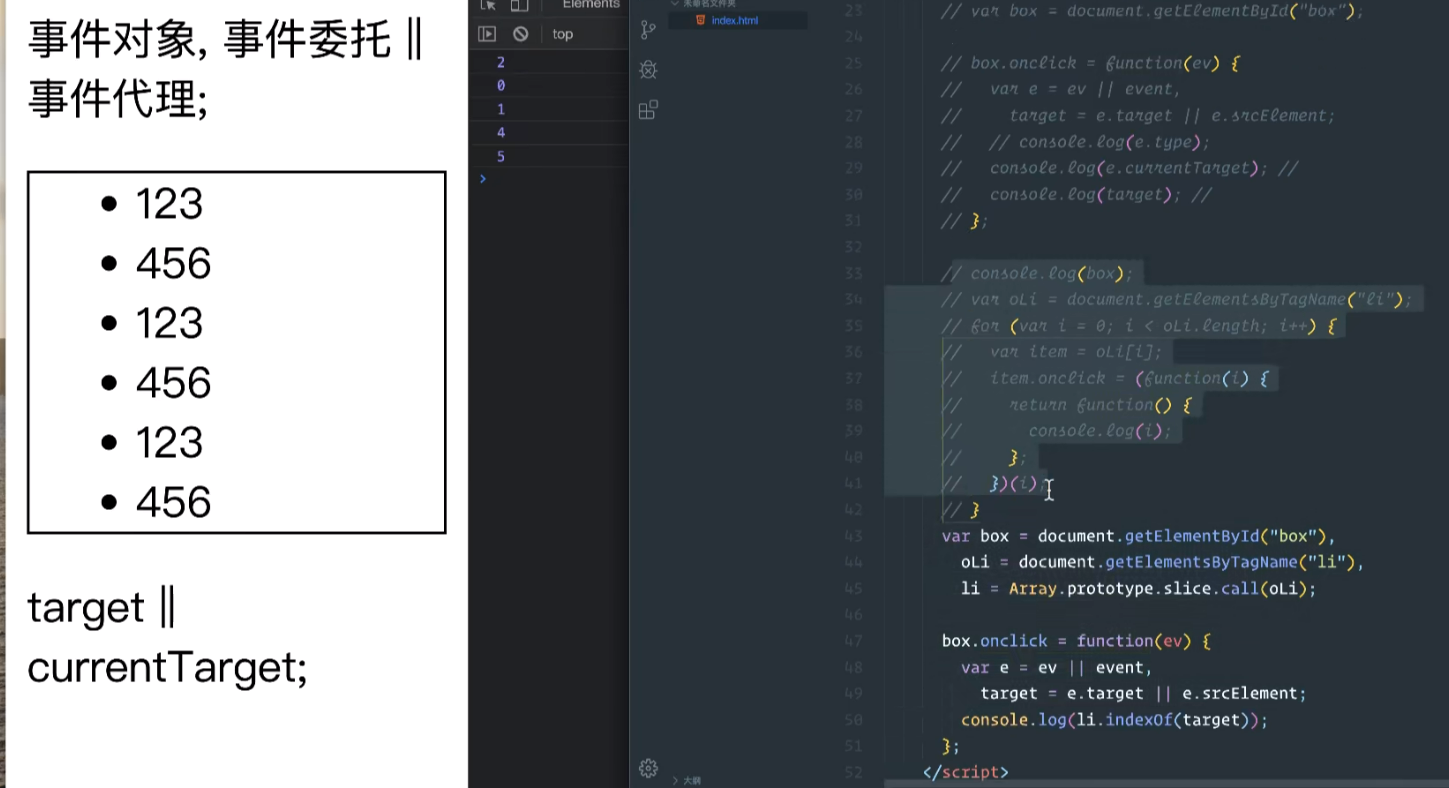The width and height of the screenshot is (1449, 788).
Task: Show the console sidebar icon
Action: pyautogui.click(x=487, y=34)
